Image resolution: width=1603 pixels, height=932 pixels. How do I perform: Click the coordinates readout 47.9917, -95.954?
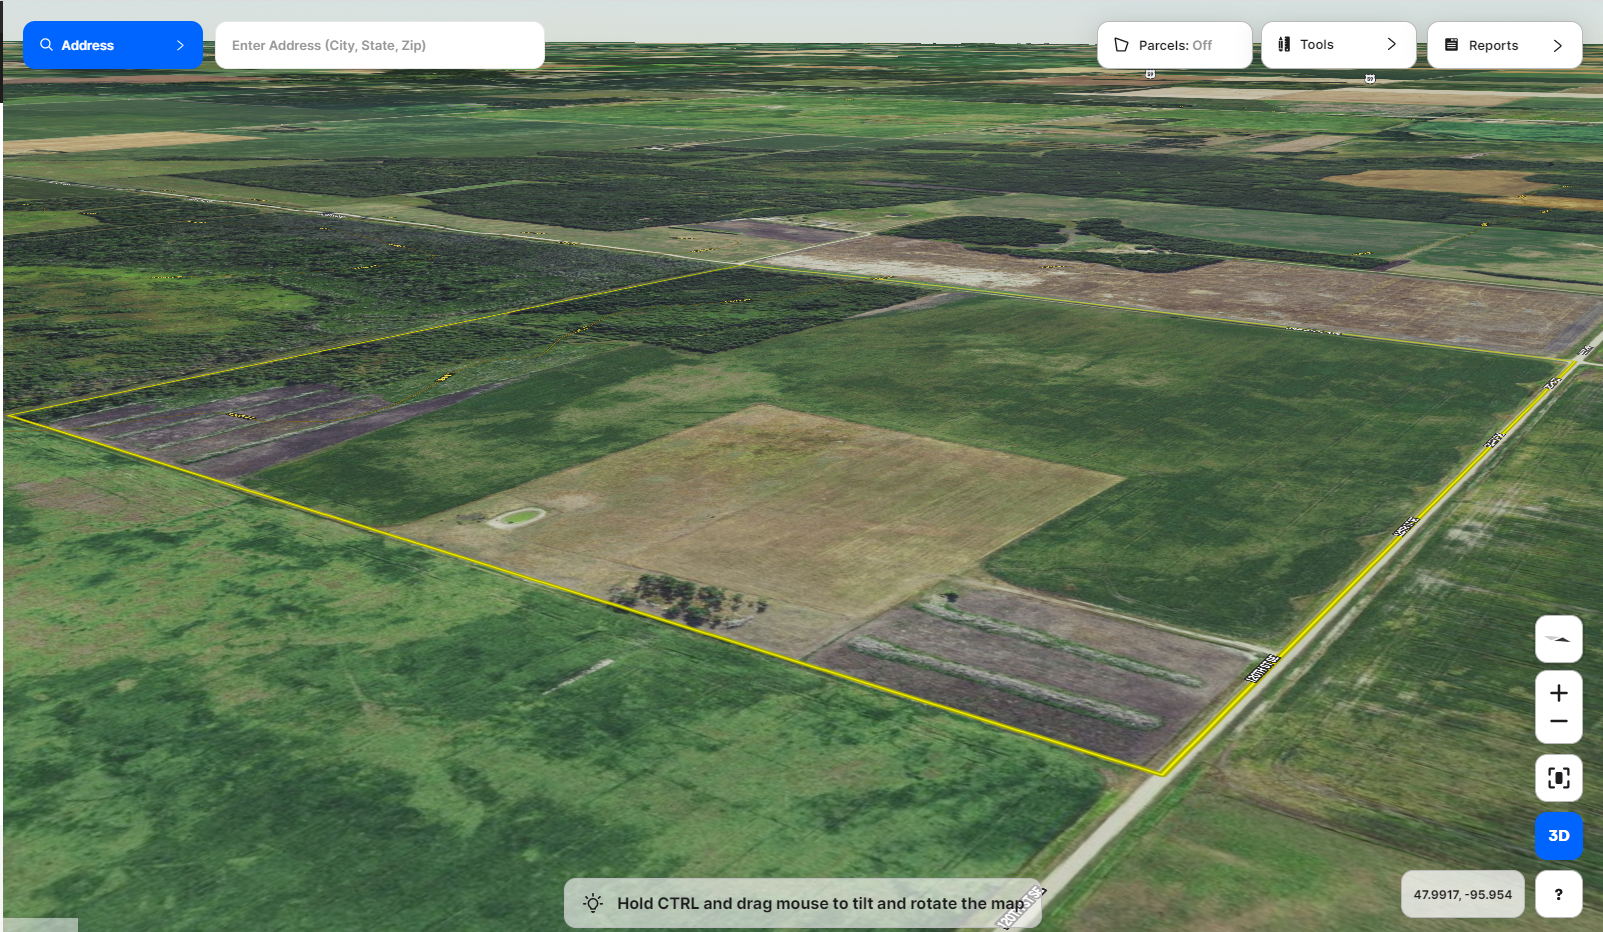click(x=1462, y=894)
